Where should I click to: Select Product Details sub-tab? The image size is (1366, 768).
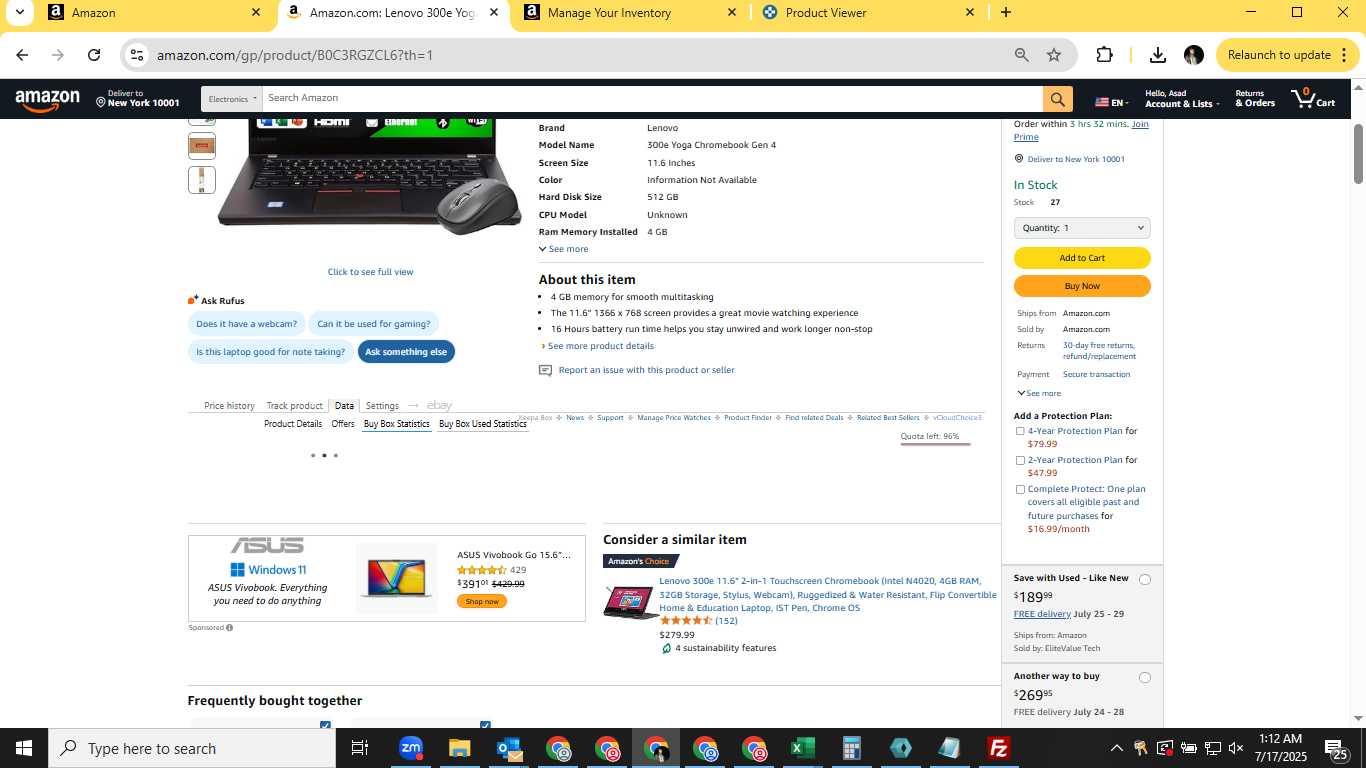[293, 424]
